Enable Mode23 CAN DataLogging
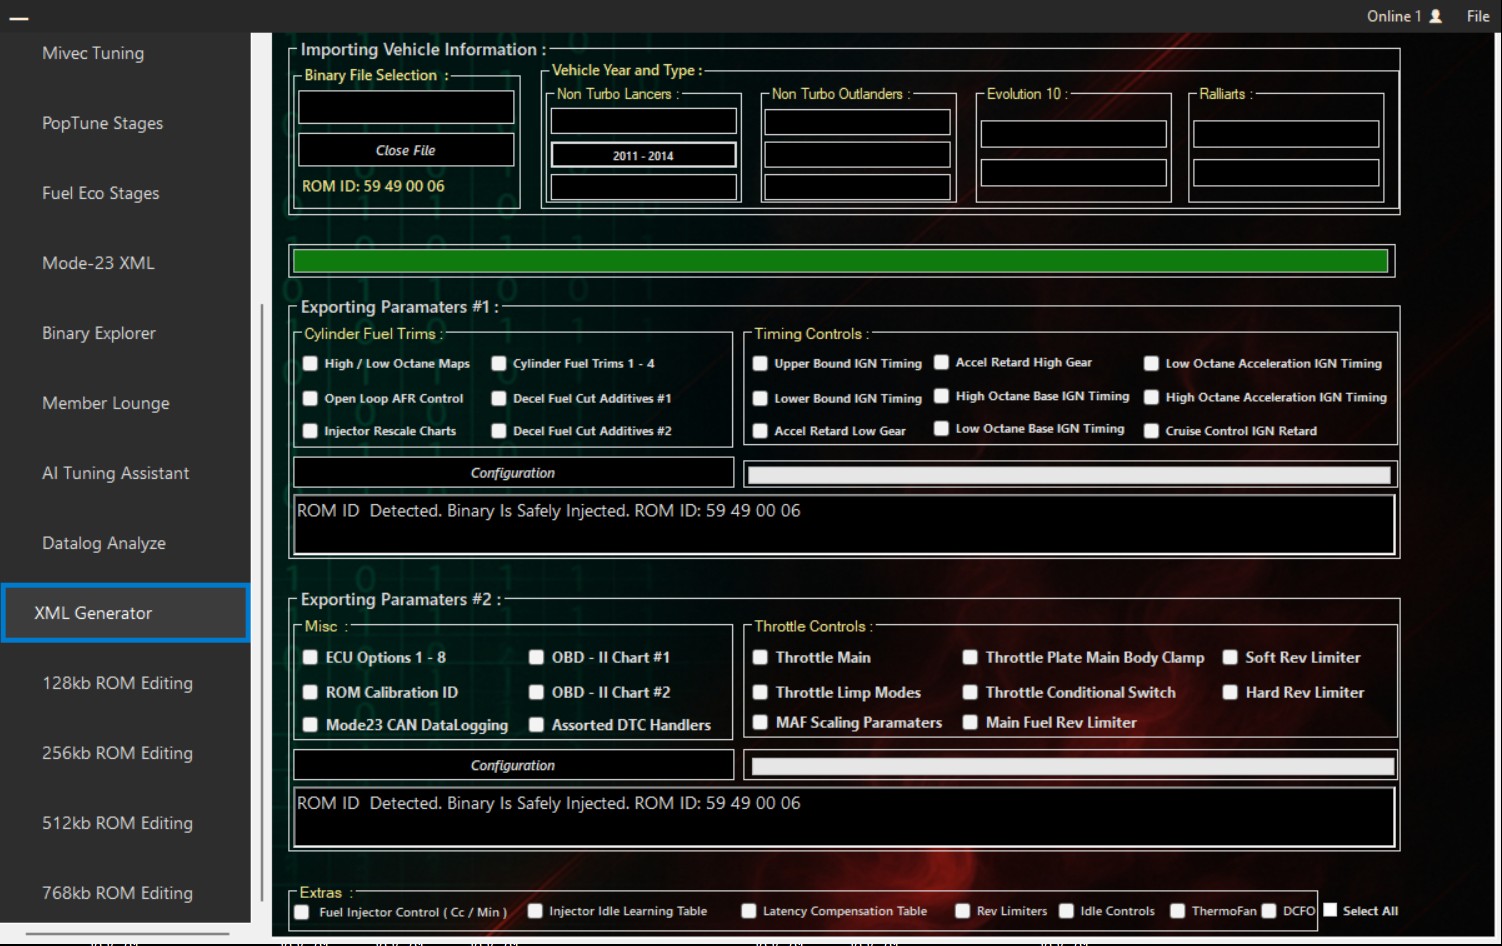 [310, 724]
